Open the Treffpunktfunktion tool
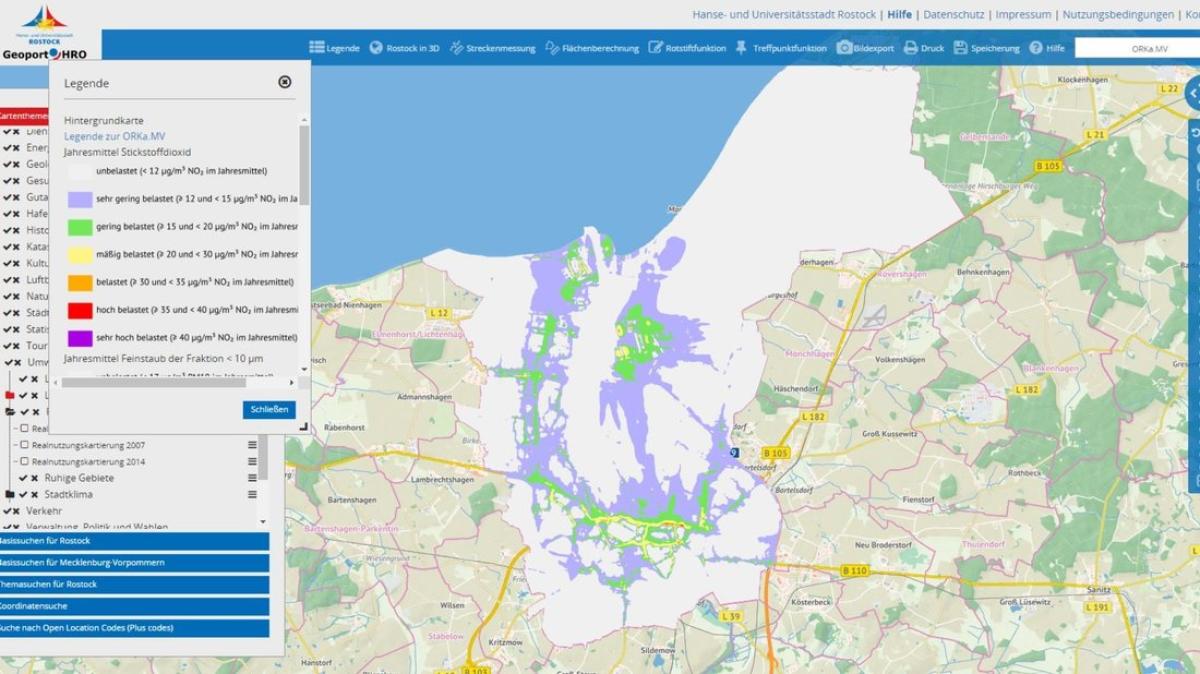Viewport: 1200px width, 674px height. [782, 46]
